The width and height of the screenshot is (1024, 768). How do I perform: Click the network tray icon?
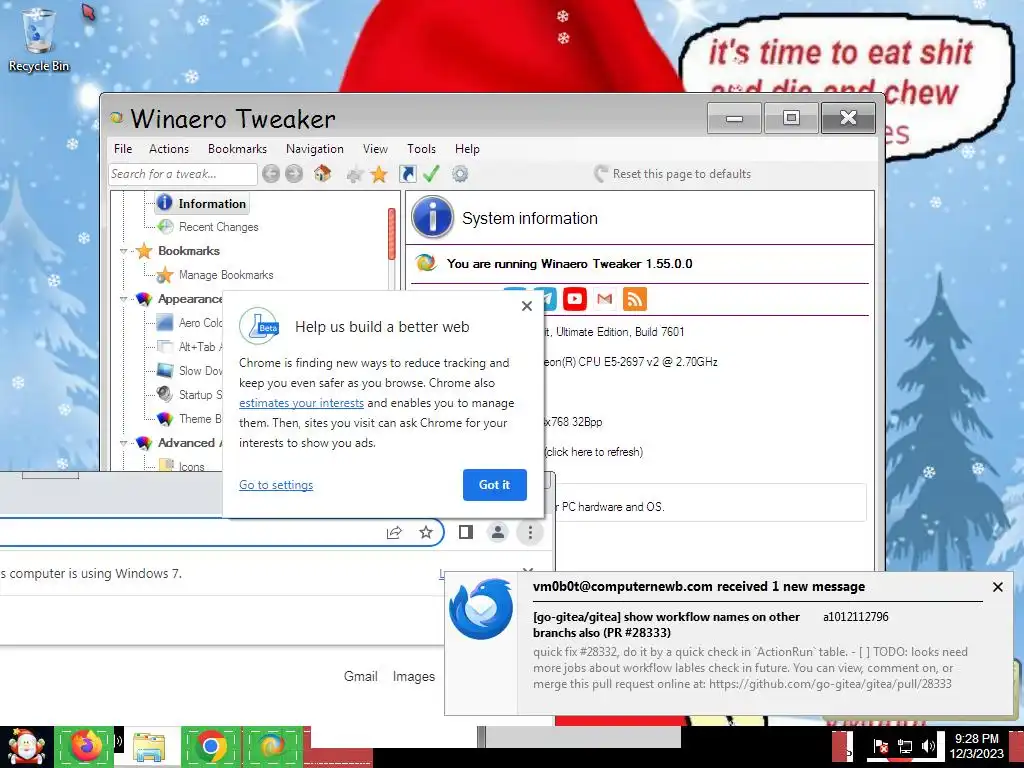click(904, 746)
